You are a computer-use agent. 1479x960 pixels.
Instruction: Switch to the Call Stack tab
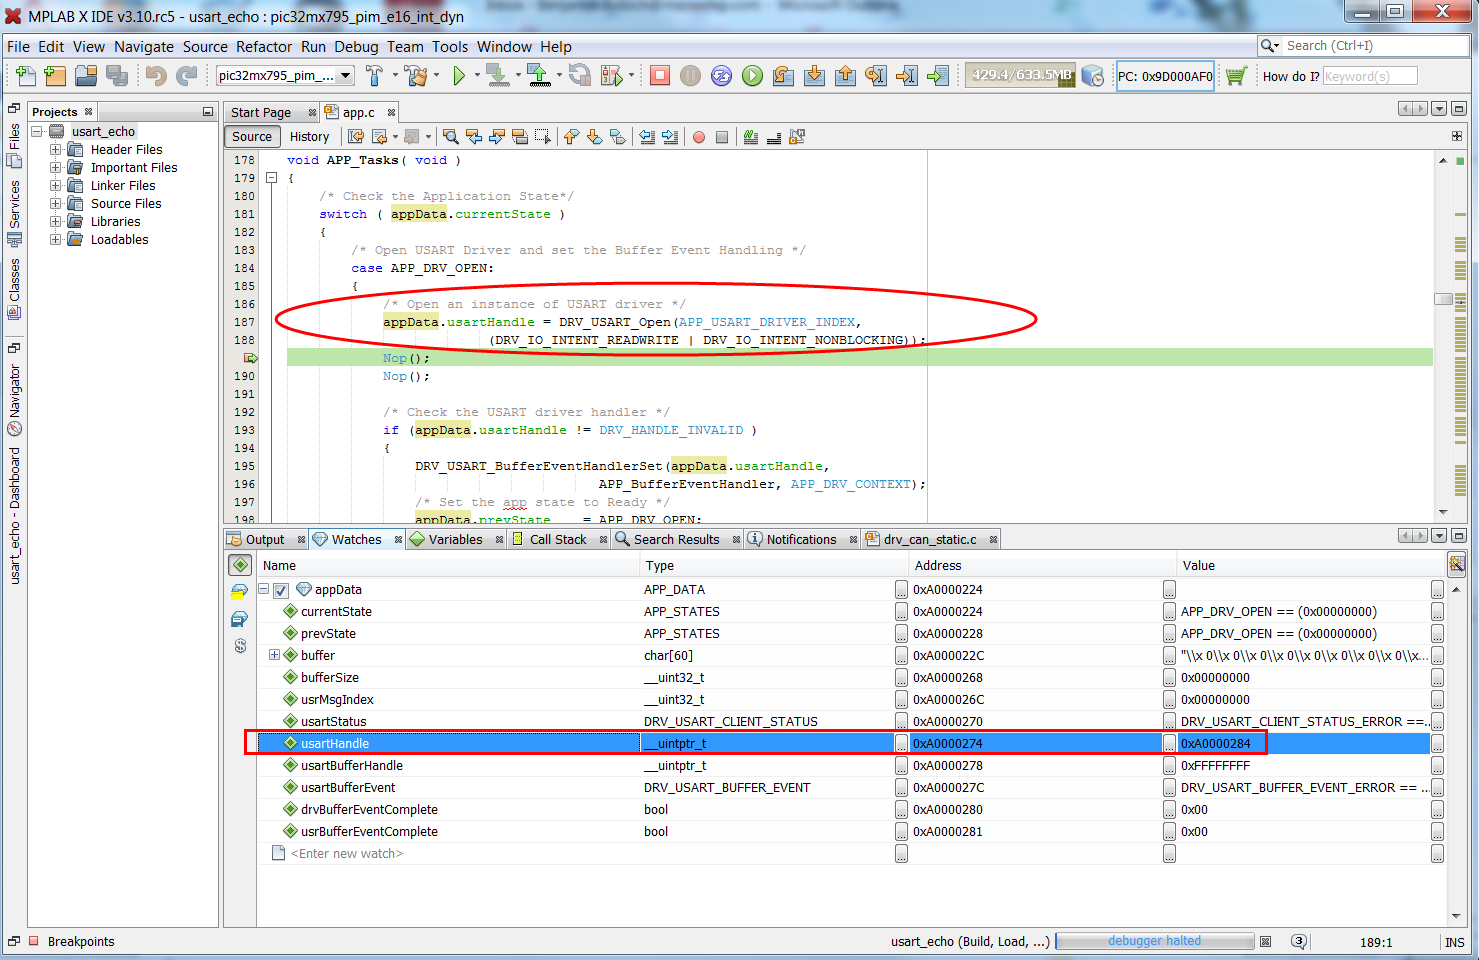pyautogui.click(x=557, y=540)
